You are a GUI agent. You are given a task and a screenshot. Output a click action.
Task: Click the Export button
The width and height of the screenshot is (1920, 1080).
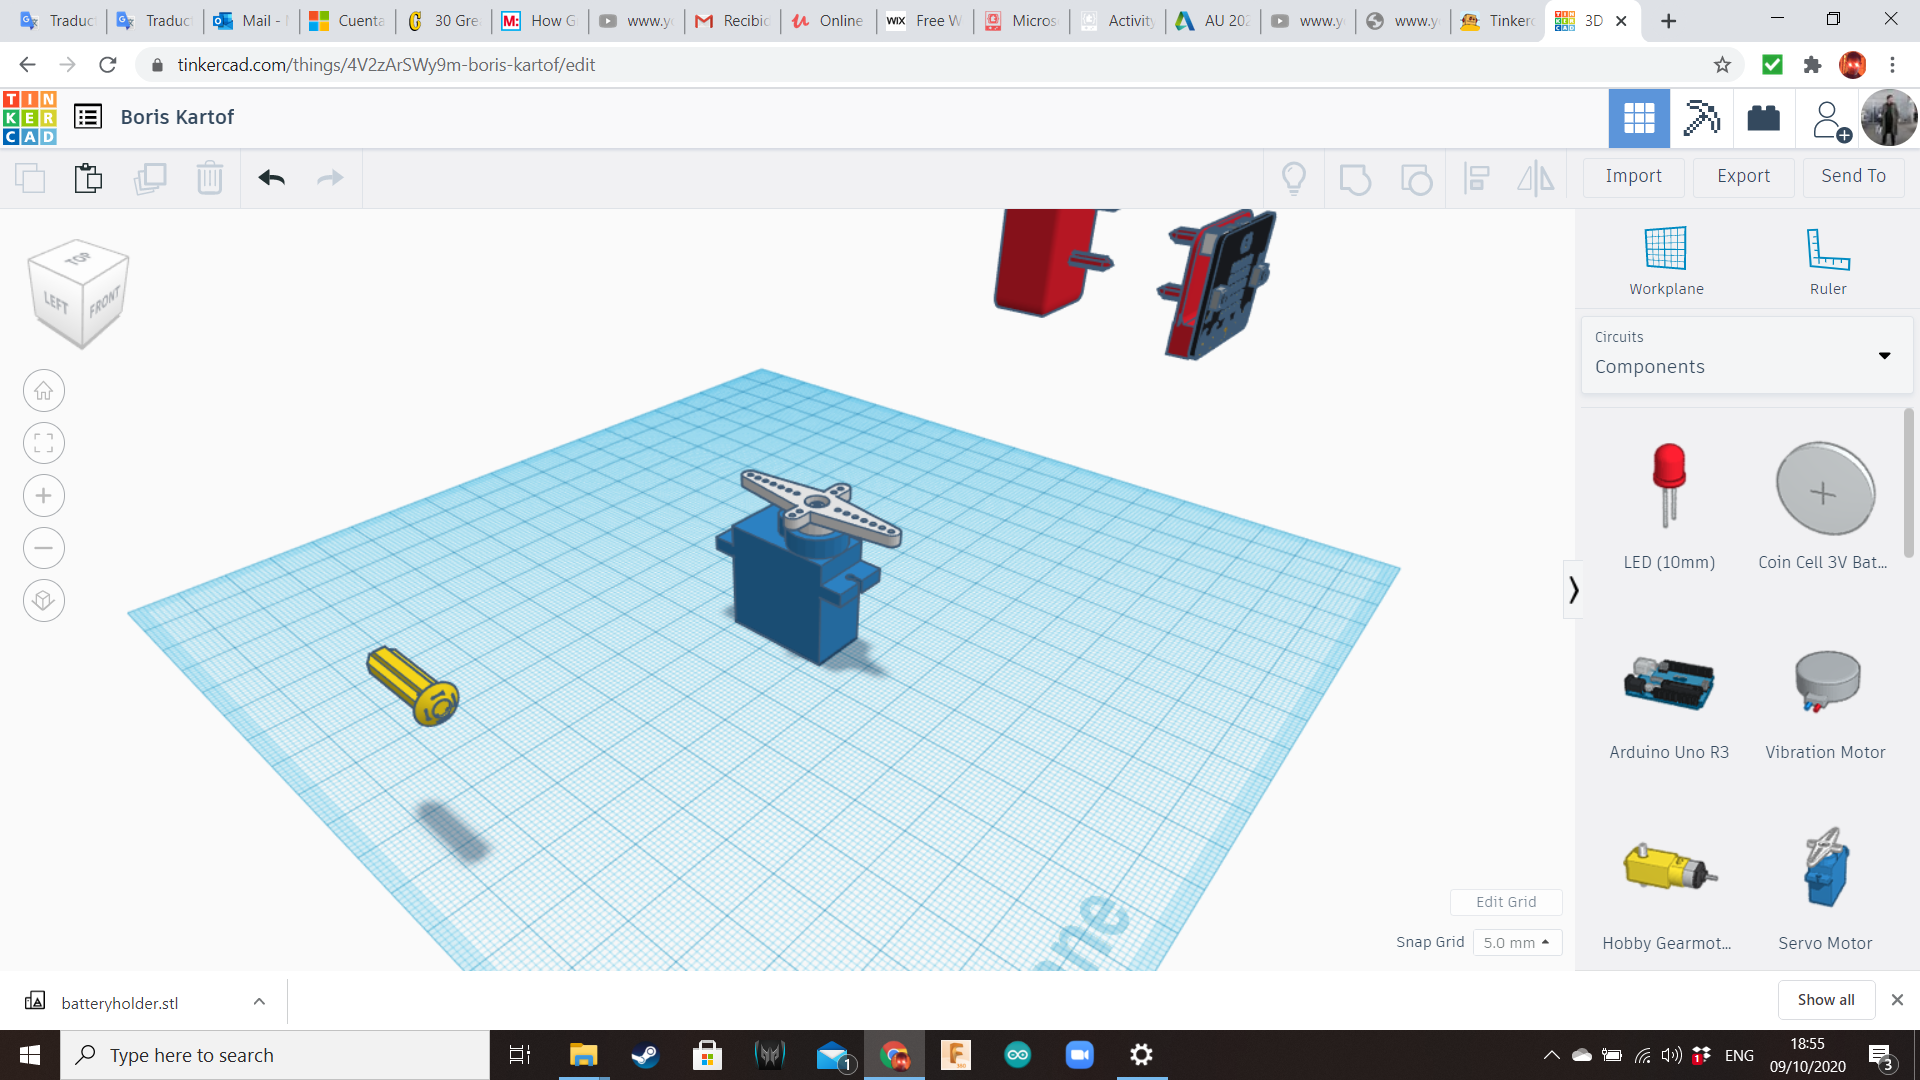click(1742, 176)
